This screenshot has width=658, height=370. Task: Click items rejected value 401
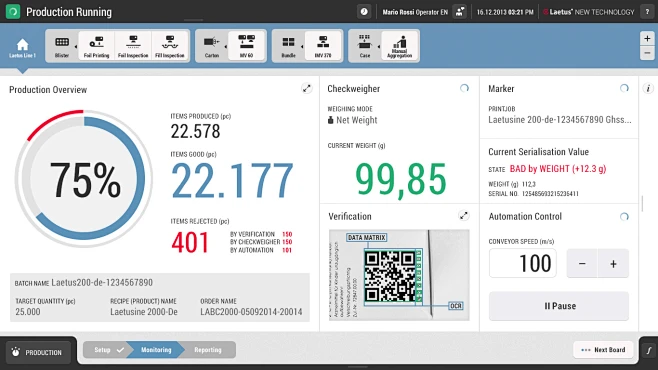(x=190, y=242)
